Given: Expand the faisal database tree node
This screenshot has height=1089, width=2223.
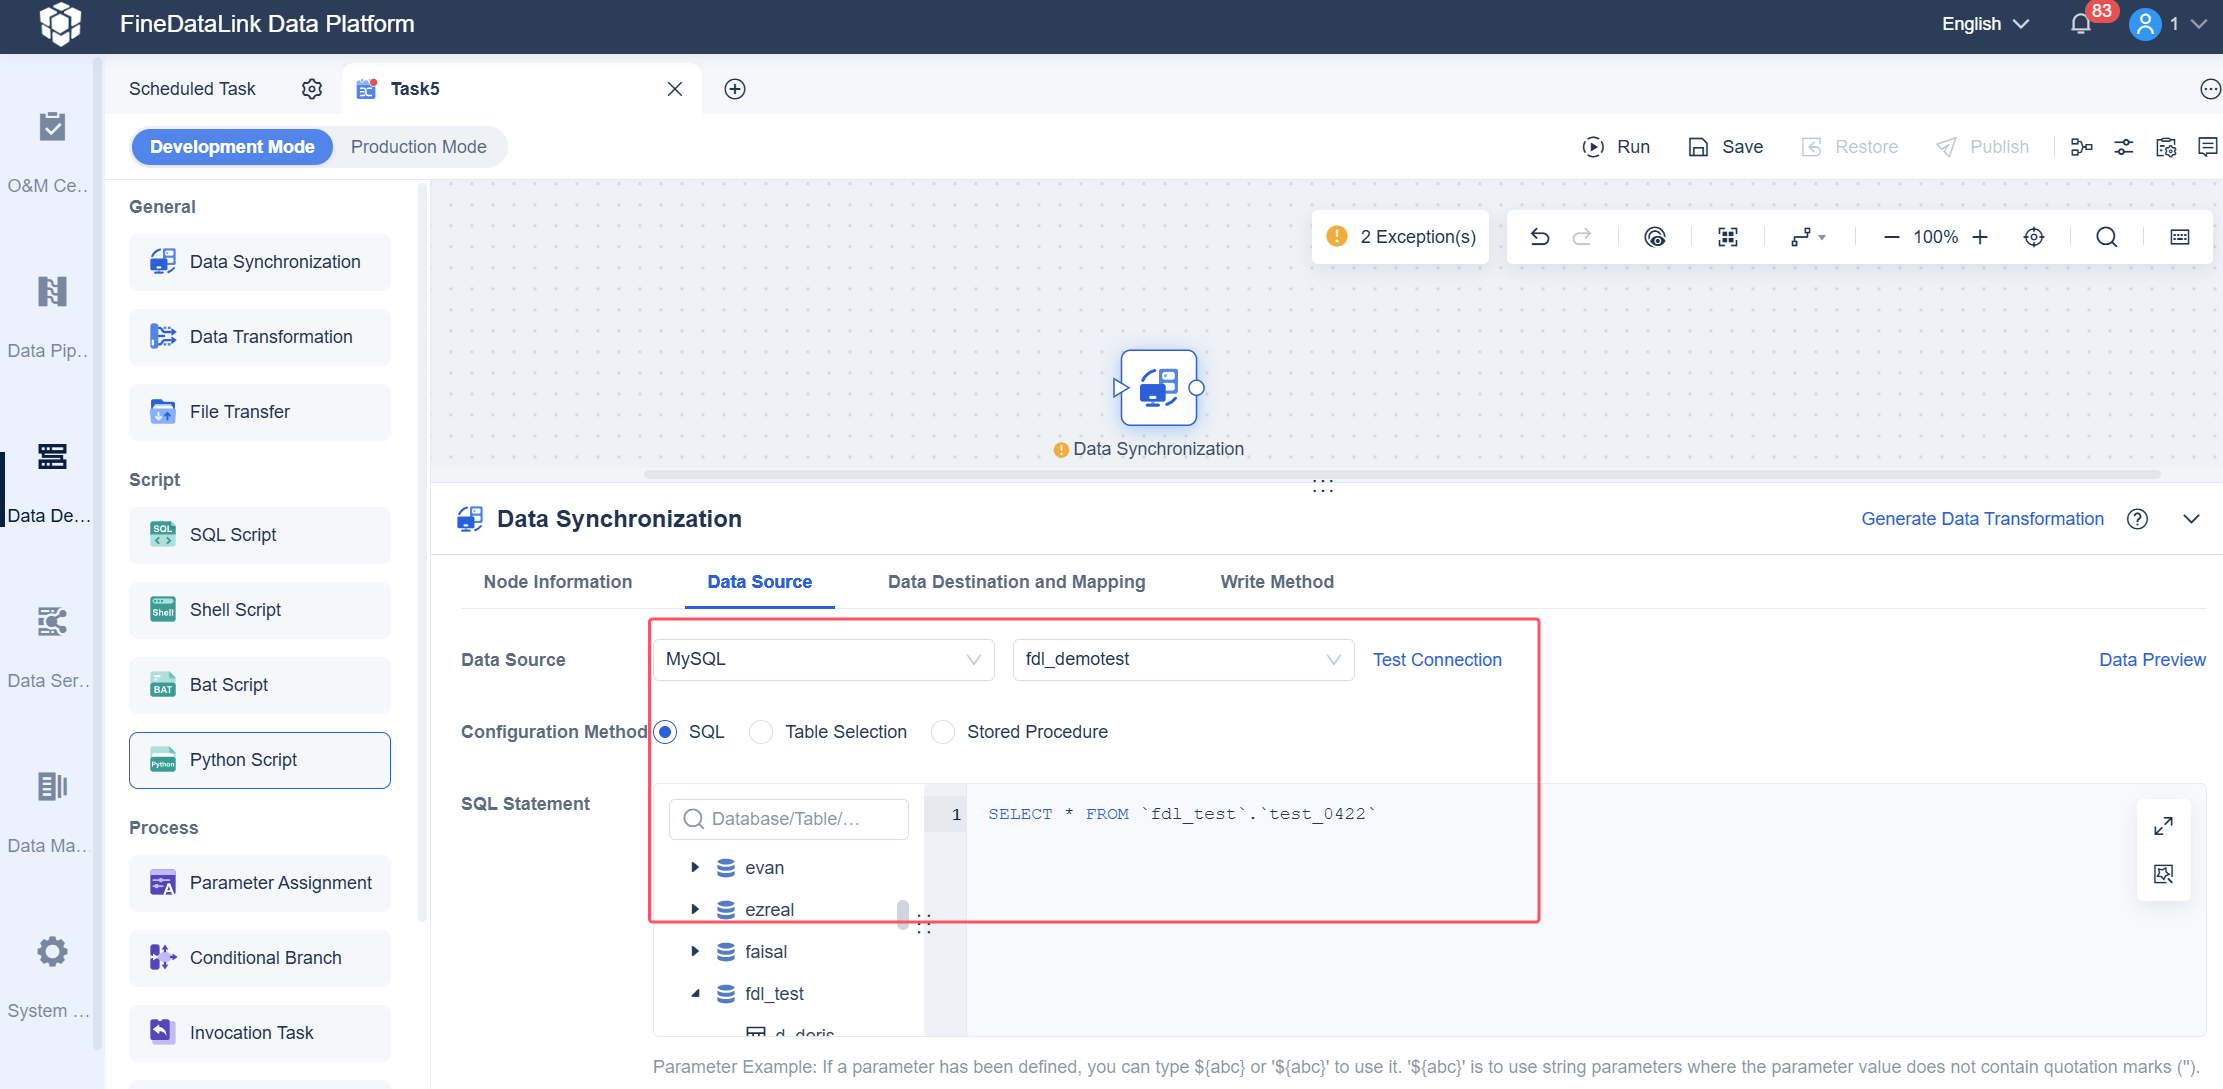Looking at the screenshot, I should click(695, 952).
